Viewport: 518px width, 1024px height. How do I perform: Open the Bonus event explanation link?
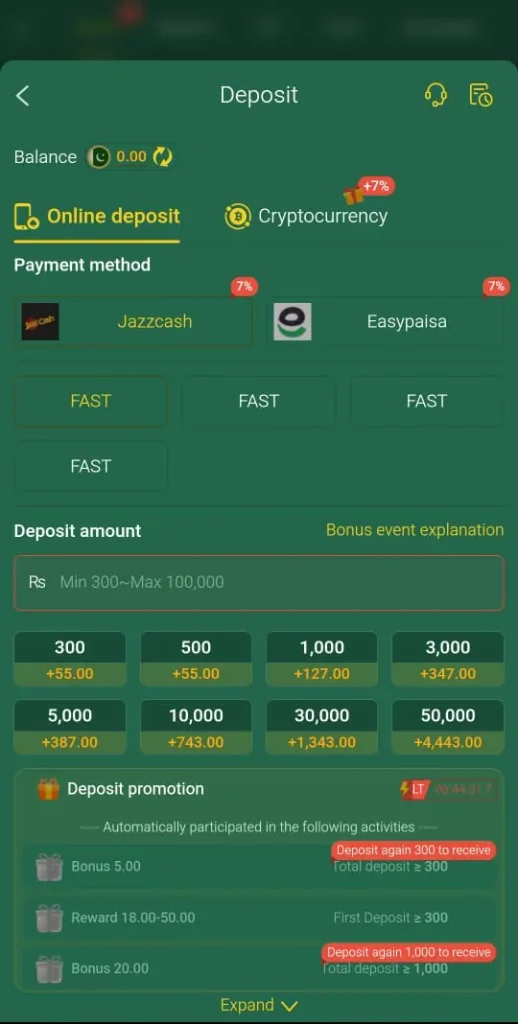[415, 530]
